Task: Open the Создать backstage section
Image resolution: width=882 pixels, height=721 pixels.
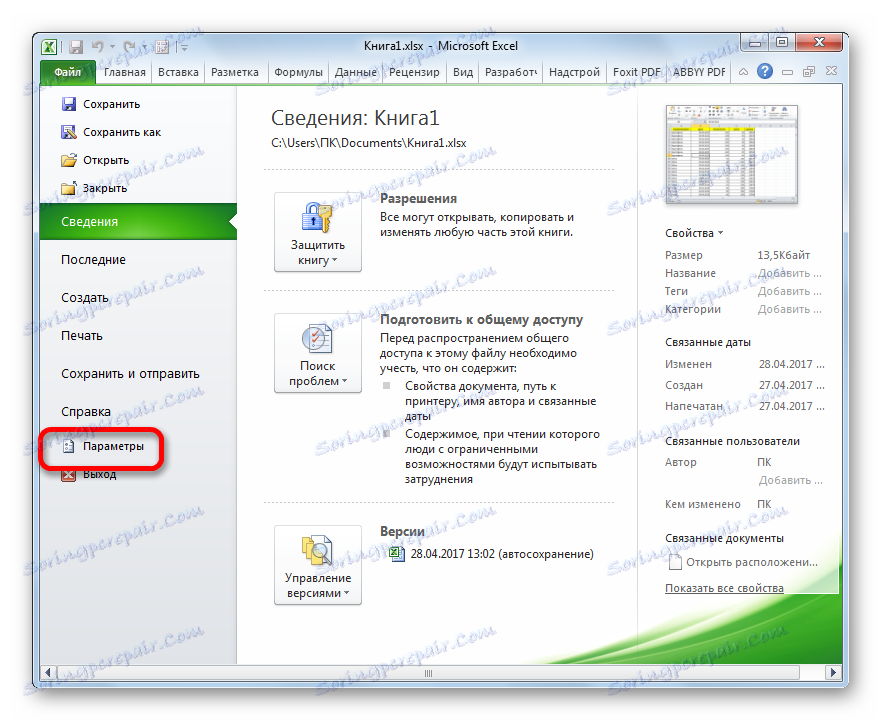Action: [x=85, y=298]
